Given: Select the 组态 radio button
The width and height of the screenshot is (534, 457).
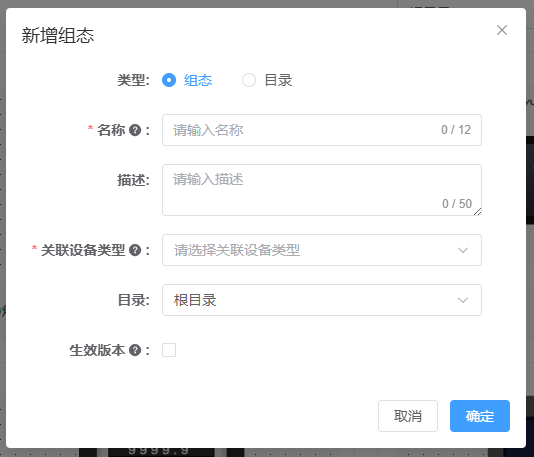Looking at the screenshot, I should [x=169, y=80].
